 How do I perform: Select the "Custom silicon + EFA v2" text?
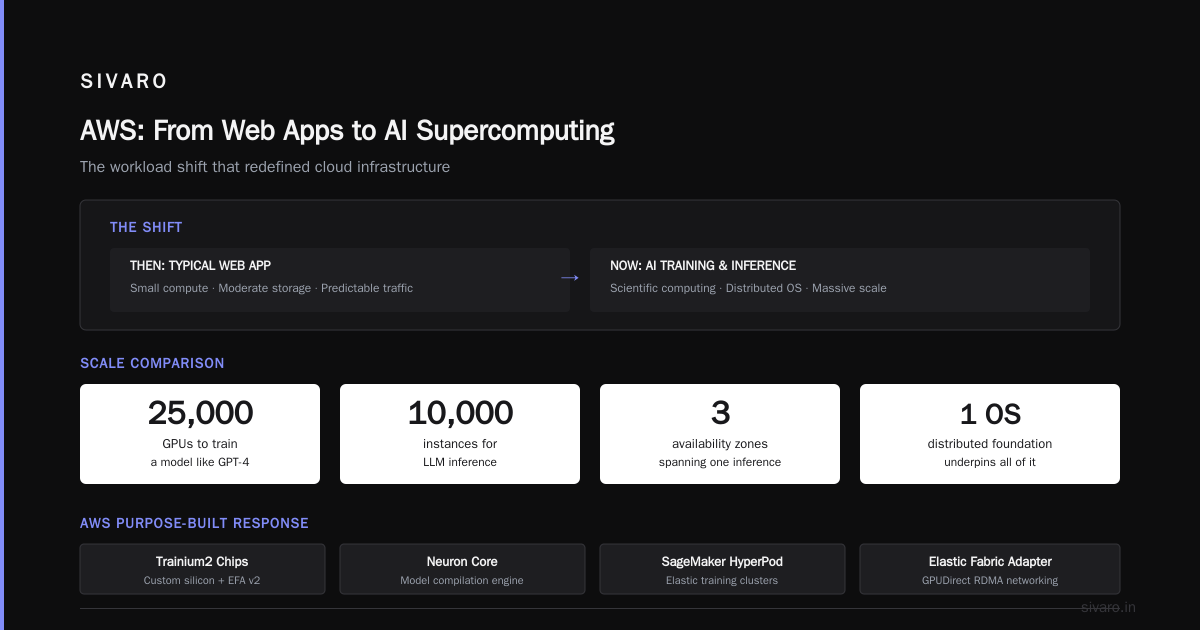[x=202, y=580]
